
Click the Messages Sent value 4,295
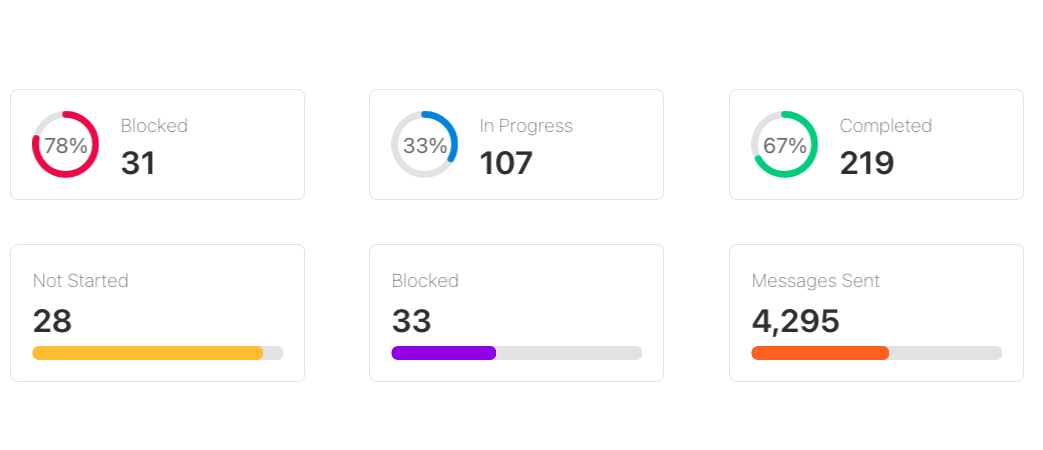(x=795, y=321)
